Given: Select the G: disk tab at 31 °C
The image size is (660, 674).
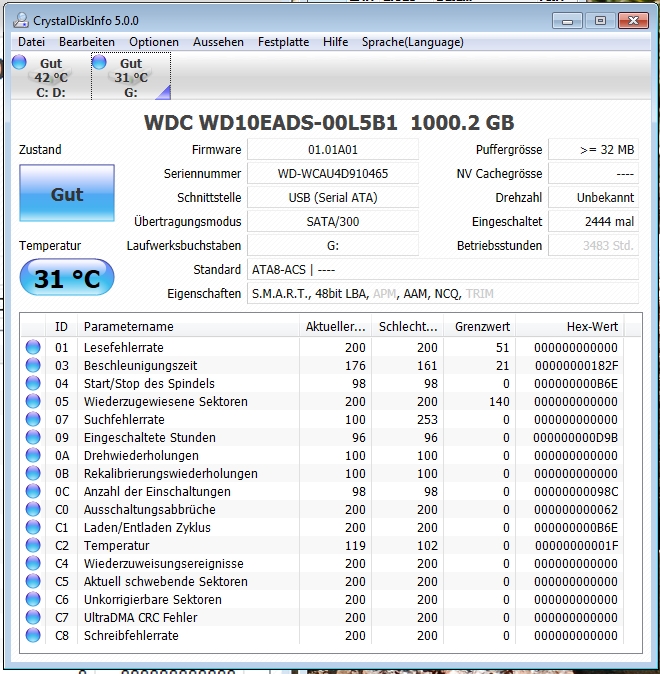Looking at the screenshot, I should [x=131, y=77].
